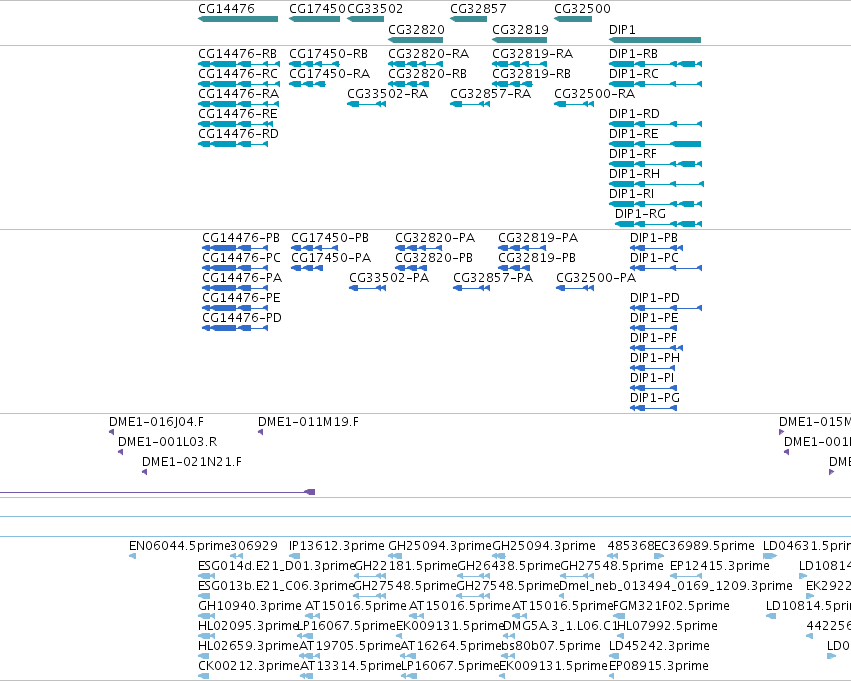Click transcript CG32500-RA
851x681 pixels.
coord(574,104)
